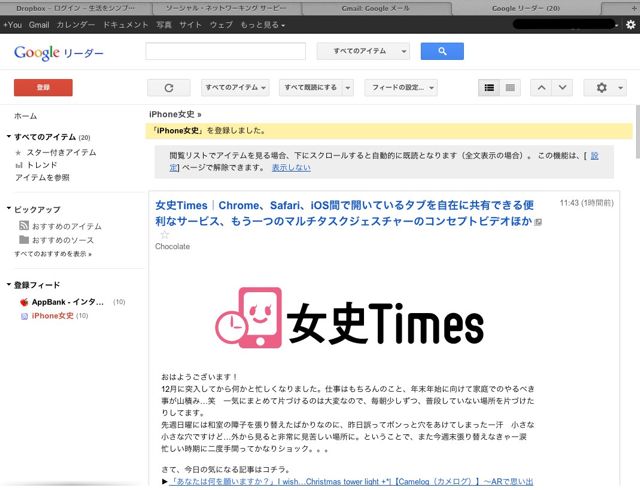Click おすすめのアイテム feed icon
Viewport: 640px width, 490px height.
point(24,225)
